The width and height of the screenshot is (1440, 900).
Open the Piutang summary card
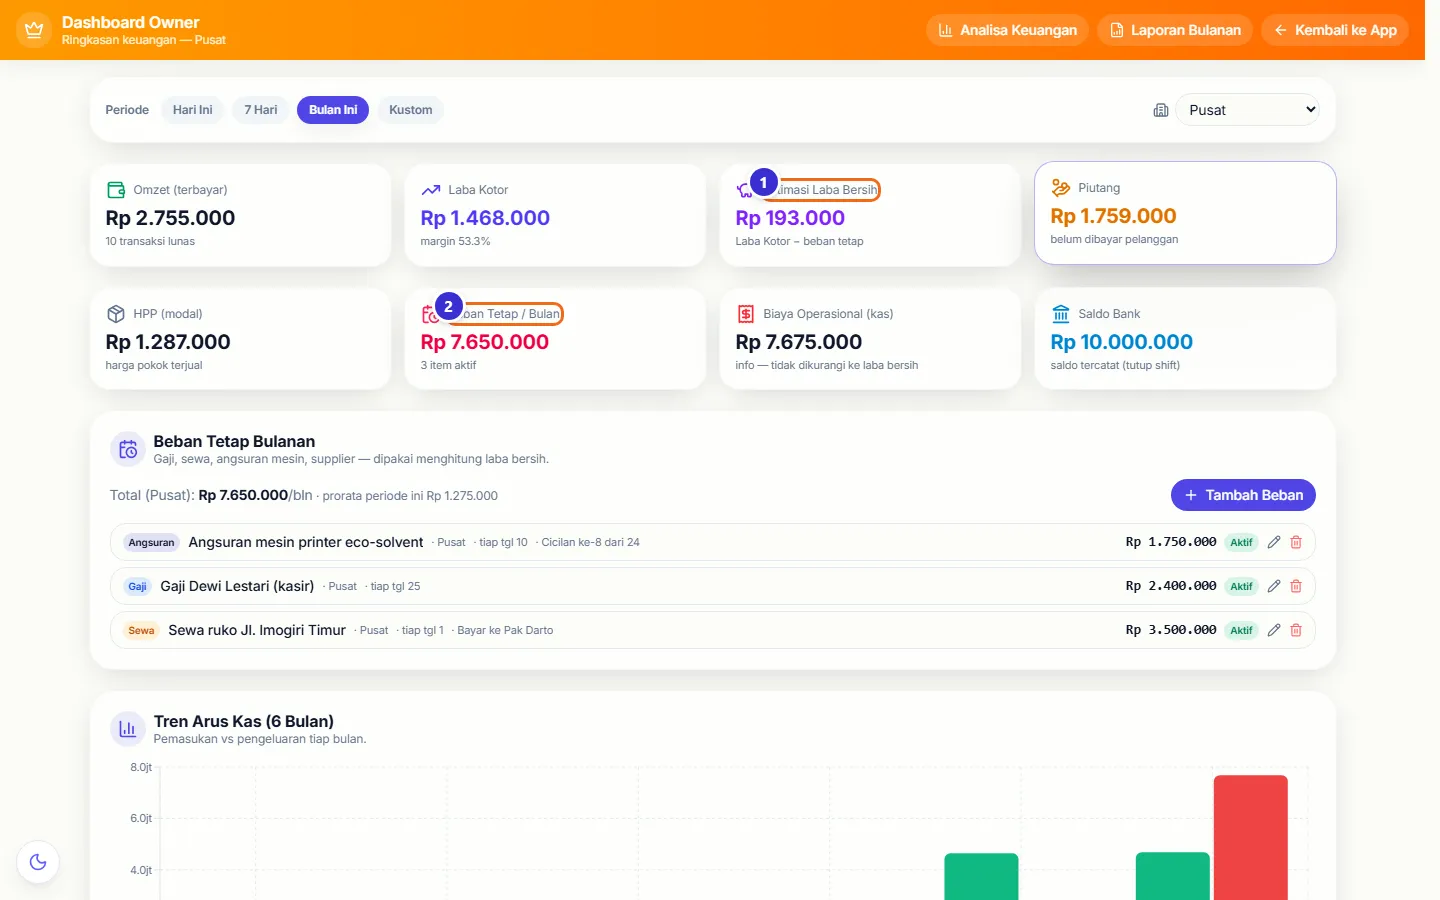1185,213
